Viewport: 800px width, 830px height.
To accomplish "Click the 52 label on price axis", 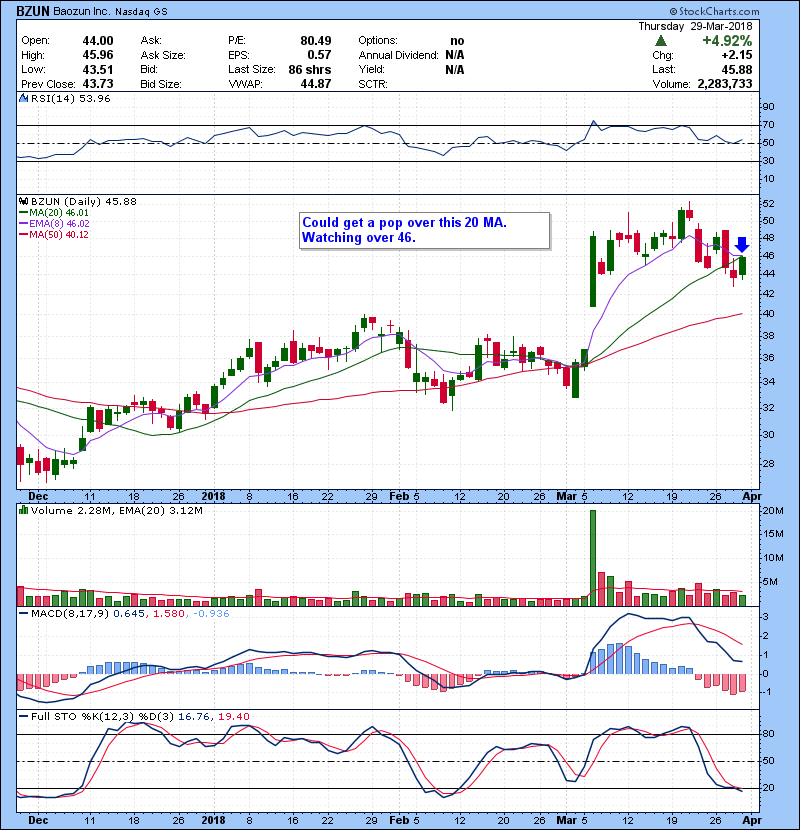I will coord(768,204).
